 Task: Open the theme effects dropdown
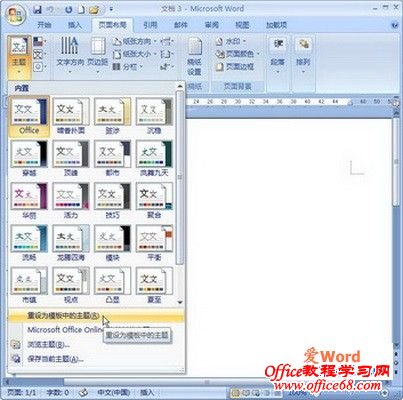coord(39,67)
